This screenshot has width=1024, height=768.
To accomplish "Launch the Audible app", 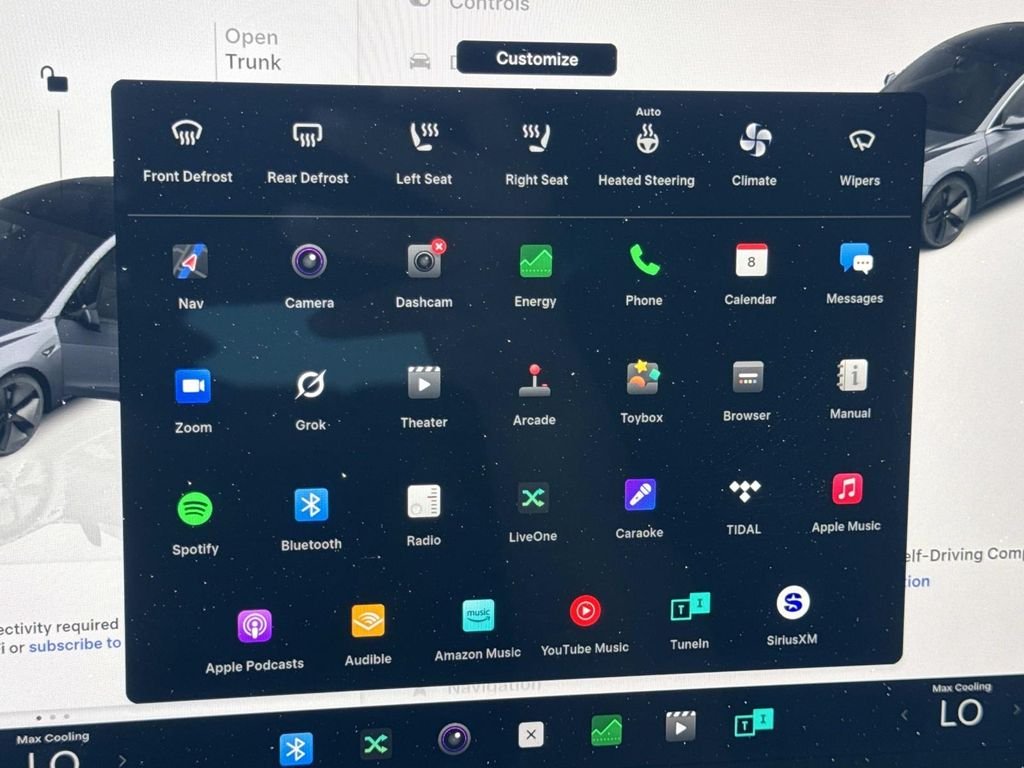I will point(368,635).
